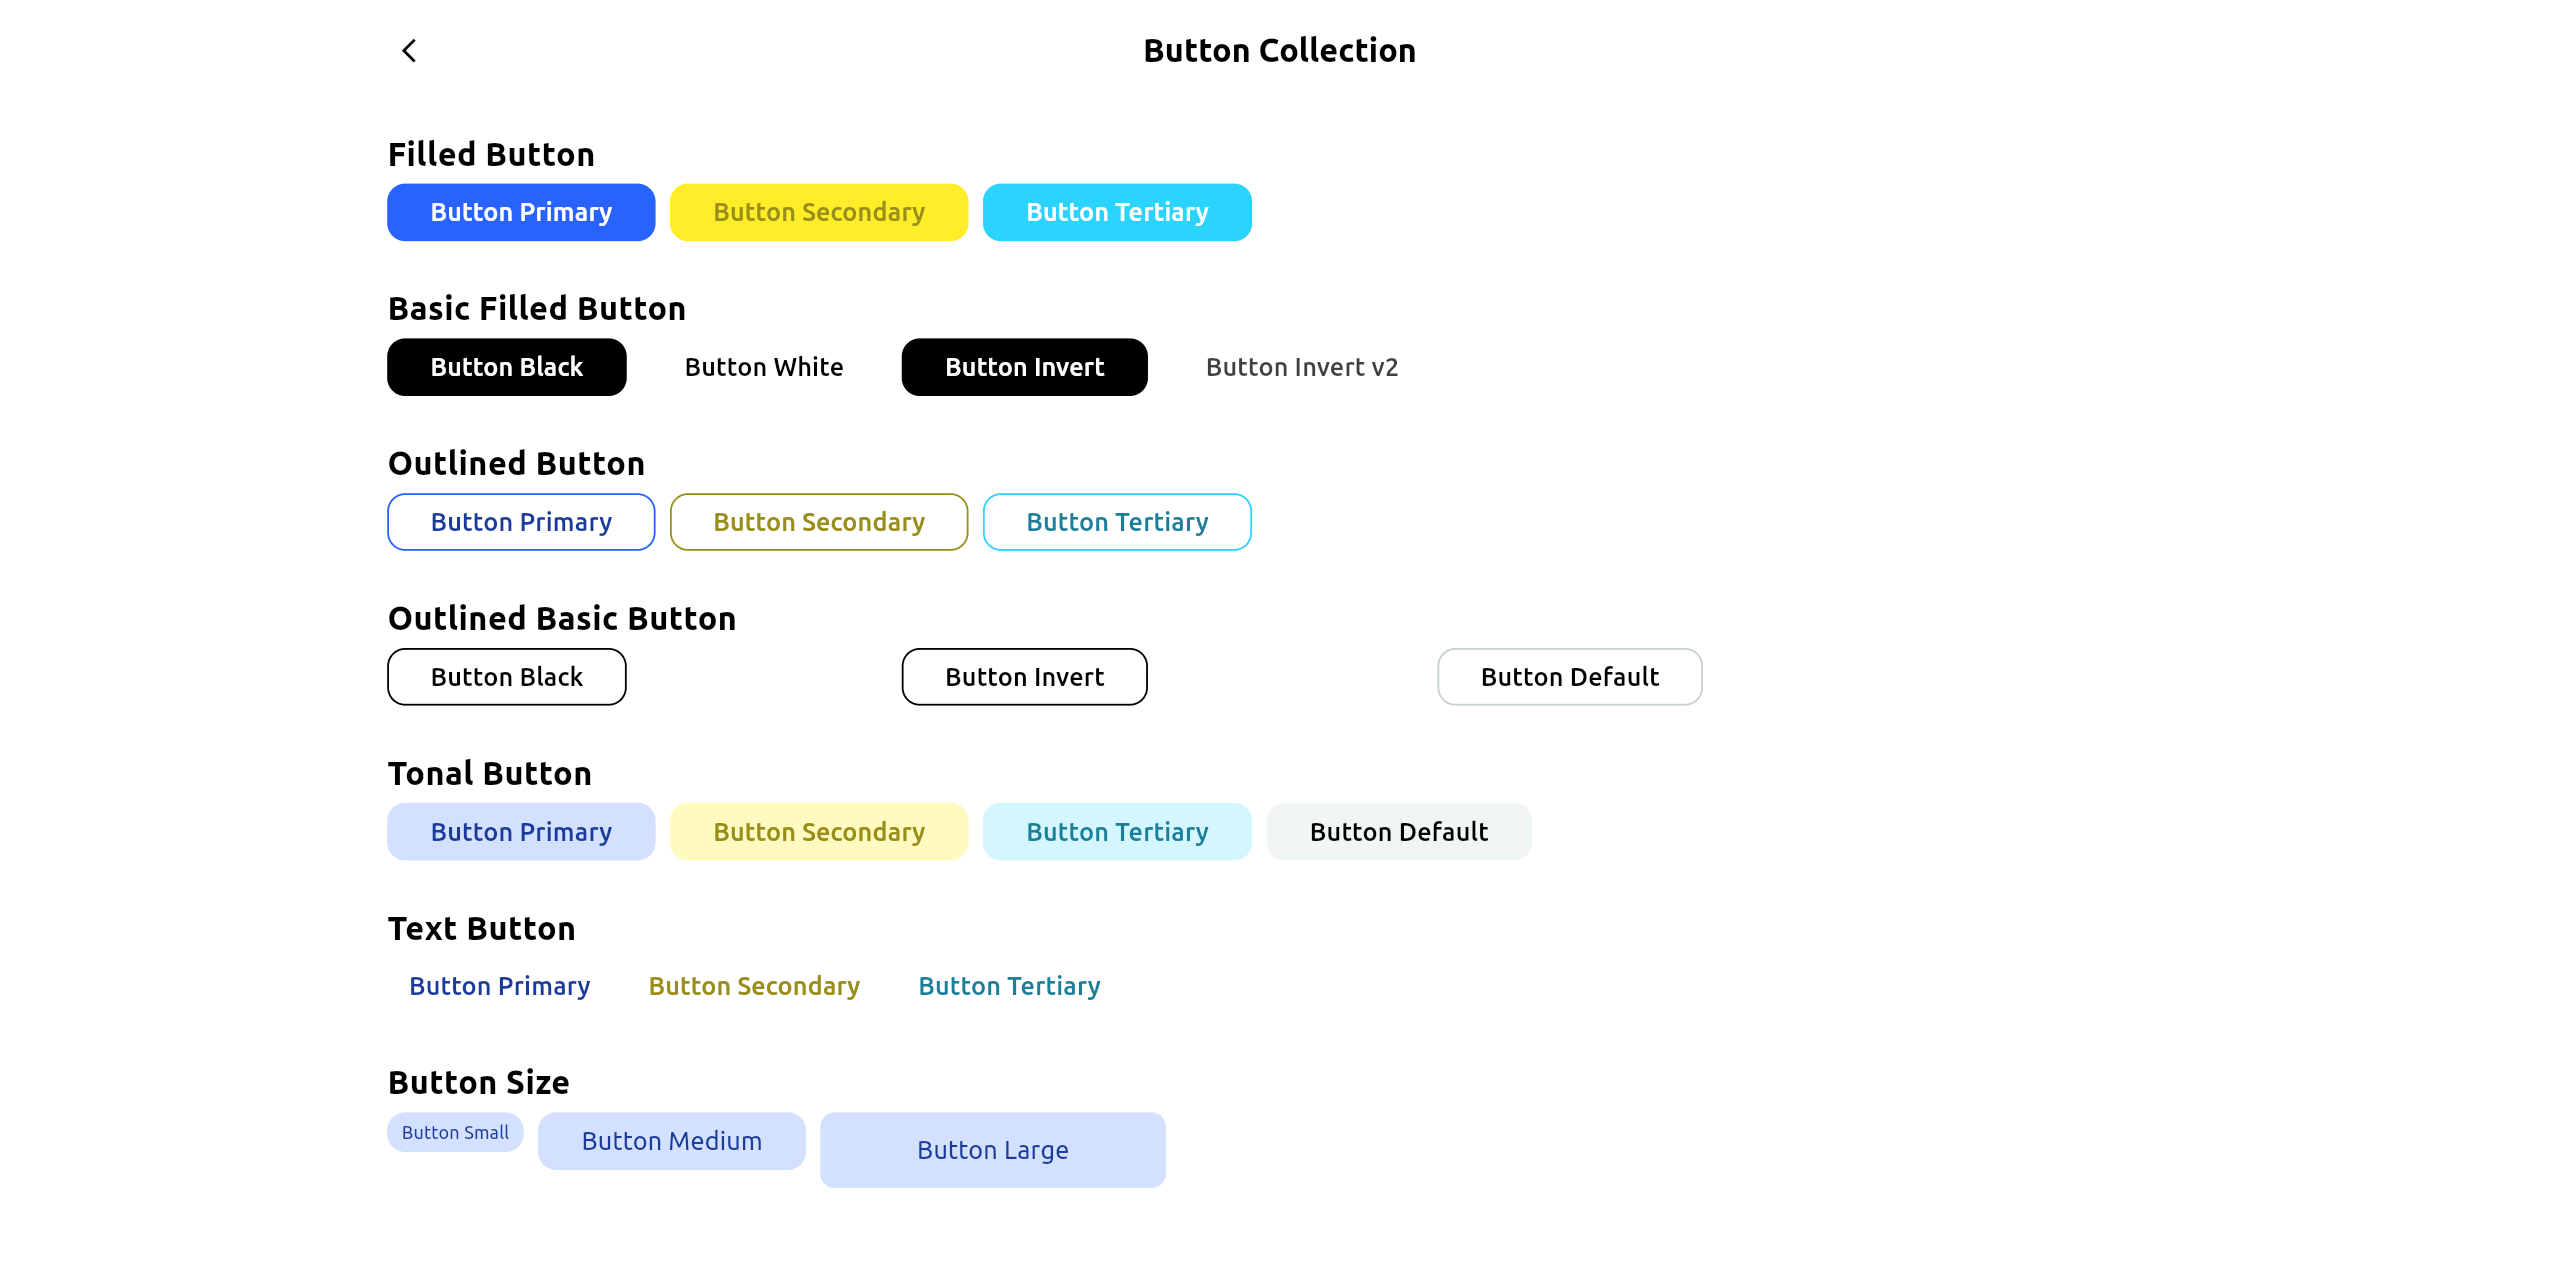Click the outlined Button Secondary

point(819,522)
